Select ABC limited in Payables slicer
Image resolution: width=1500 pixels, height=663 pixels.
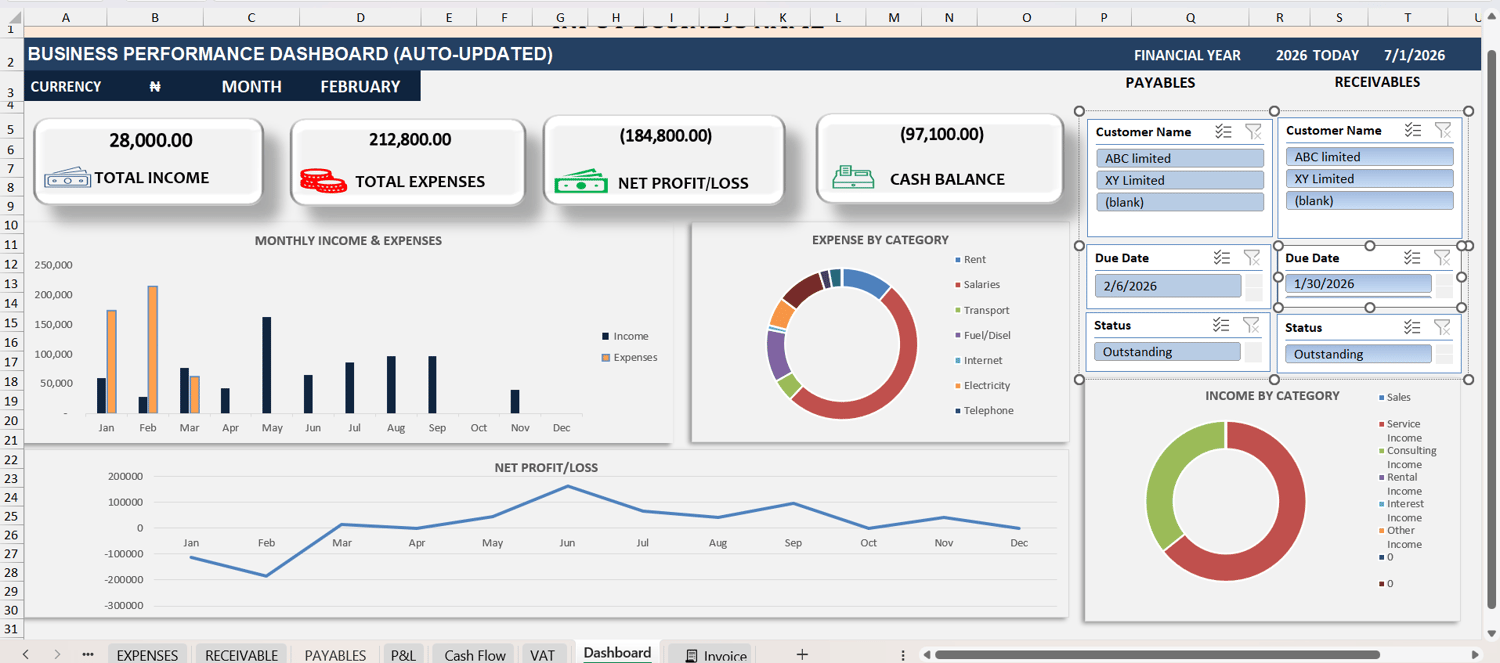(x=1180, y=158)
